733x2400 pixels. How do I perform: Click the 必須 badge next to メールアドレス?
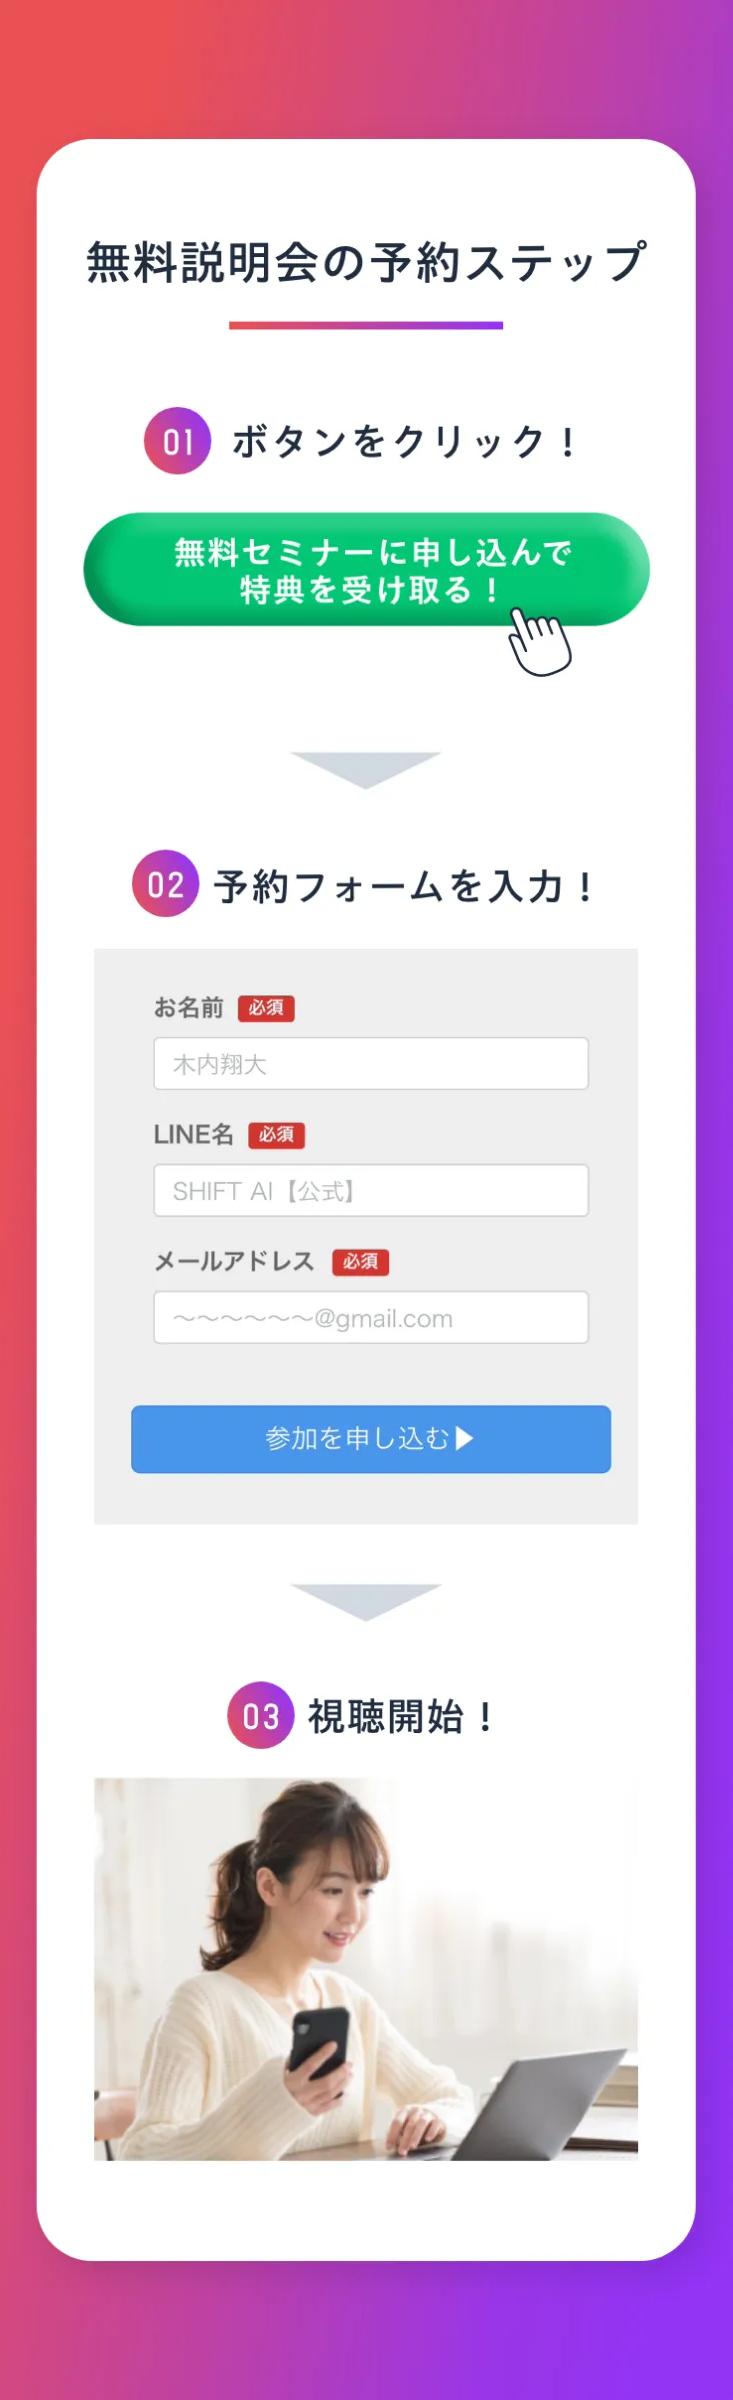point(362,1263)
